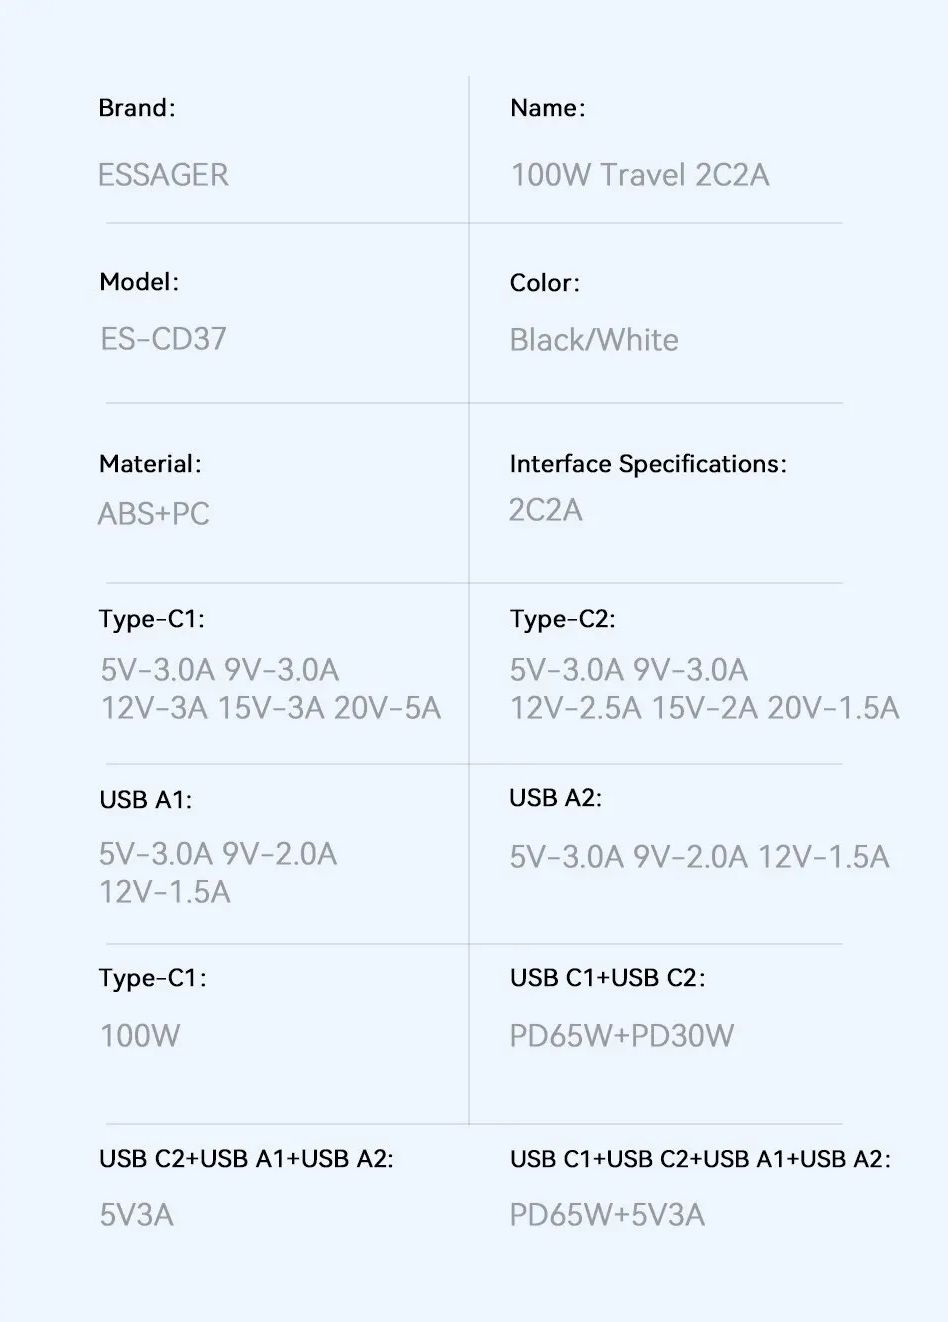Select the 100W Travel 2C2A name text
The height and width of the screenshot is (1322, 948).
tap(640, 175)
